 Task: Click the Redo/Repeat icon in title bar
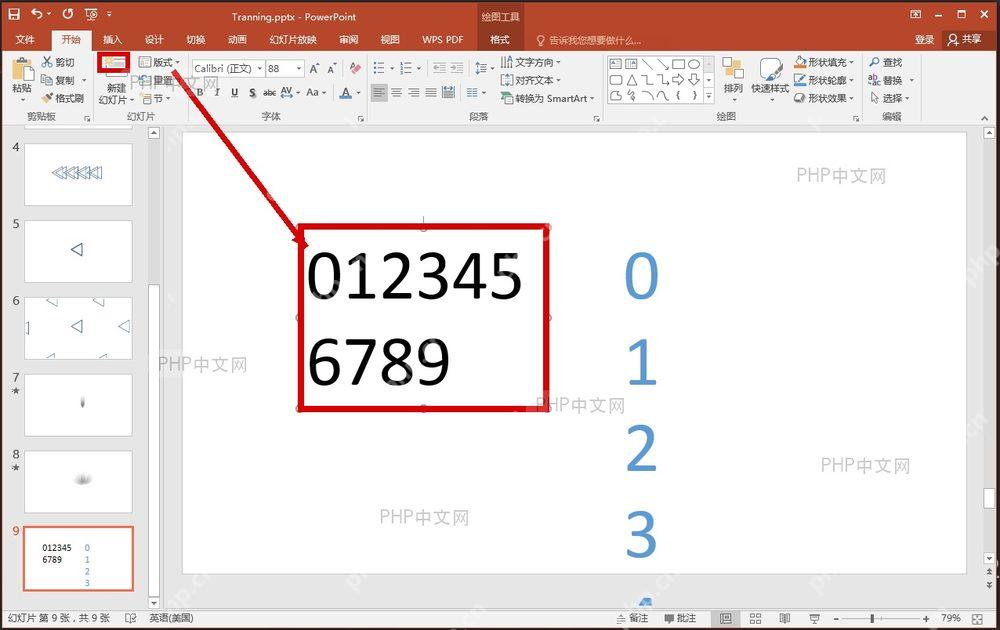click(68, 13)
